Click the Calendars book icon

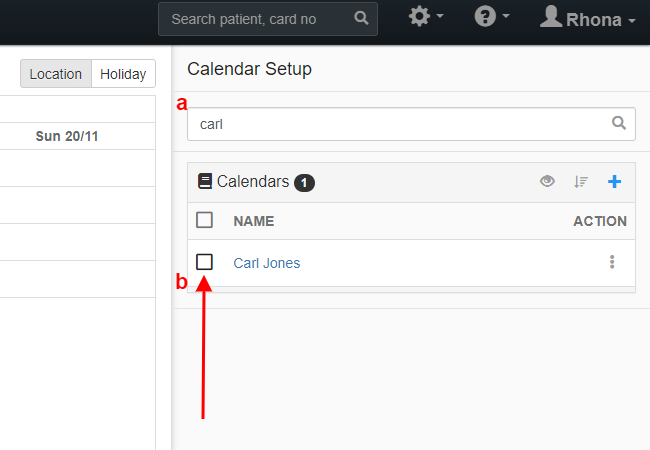point(205,181)
